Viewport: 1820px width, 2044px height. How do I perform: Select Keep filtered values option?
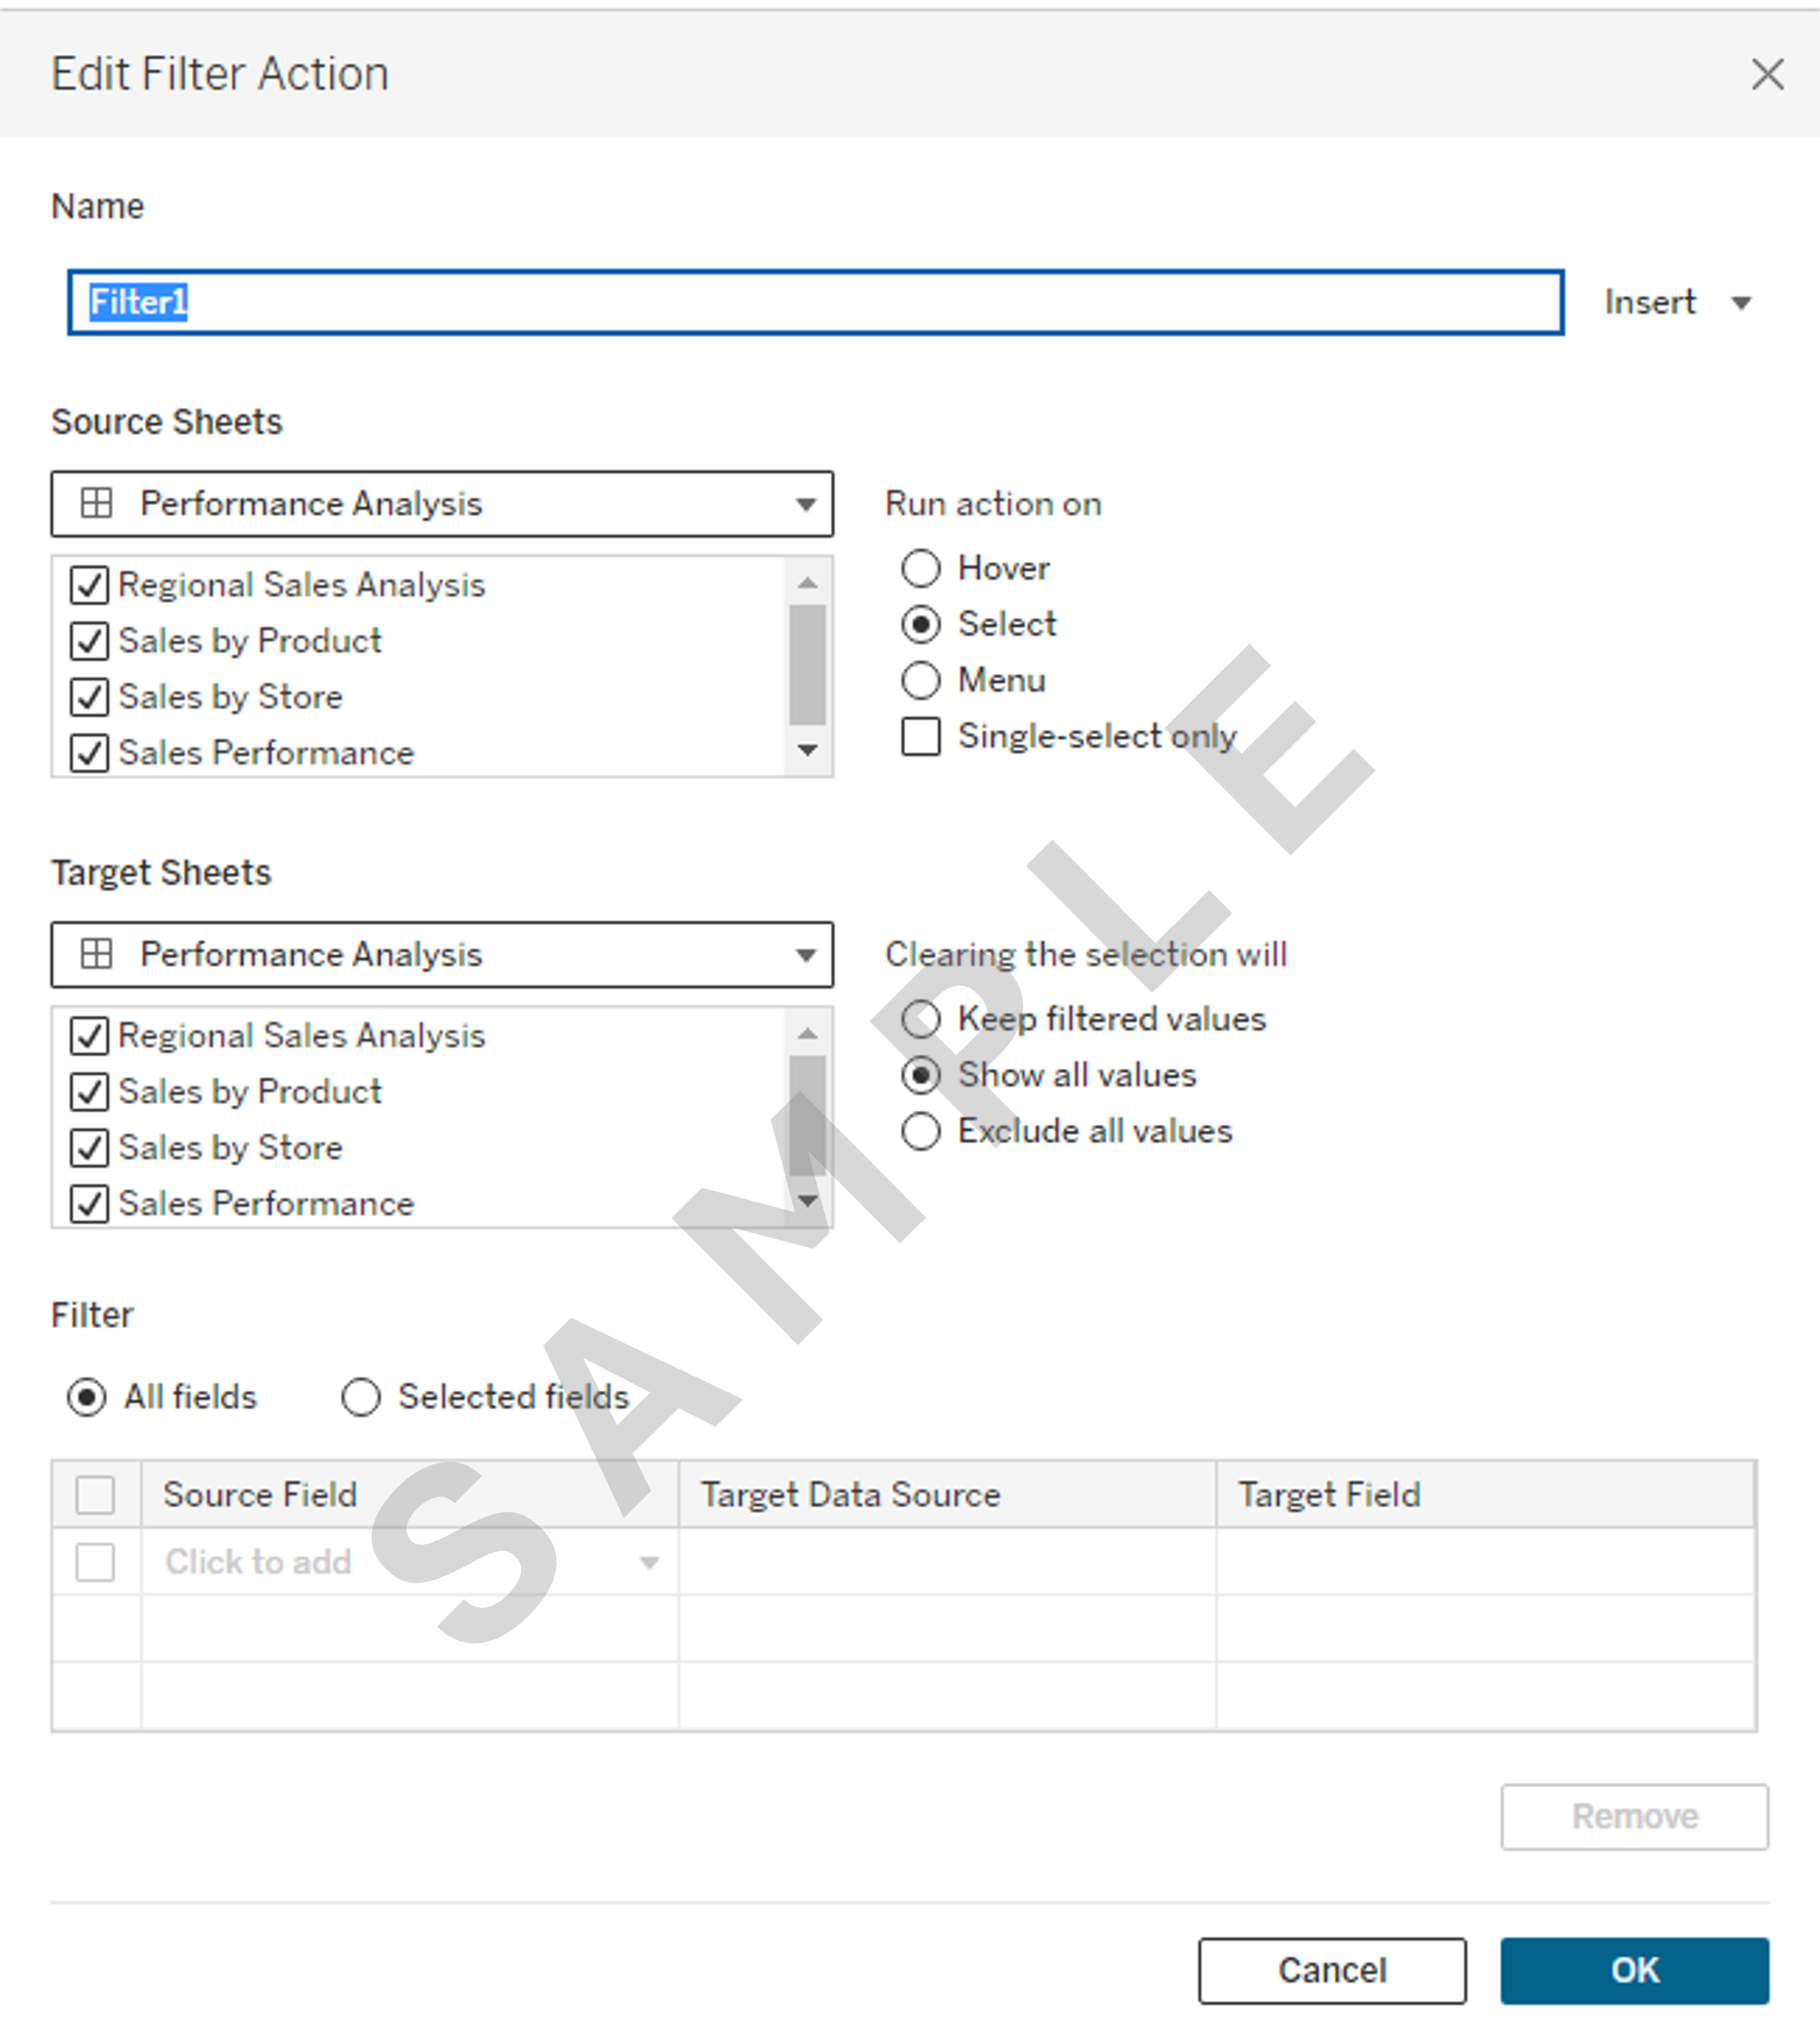pyautogui.click(x=921, y=1020)
